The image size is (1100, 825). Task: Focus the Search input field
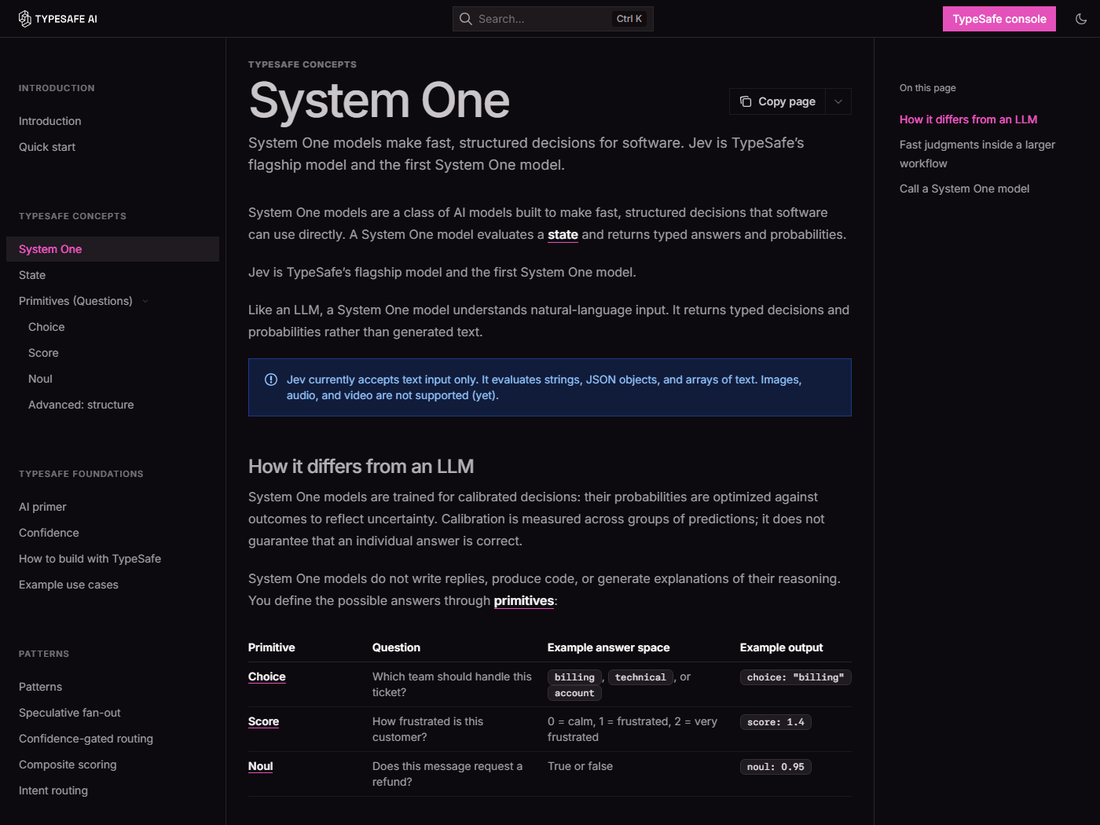(x=553, y=19)
